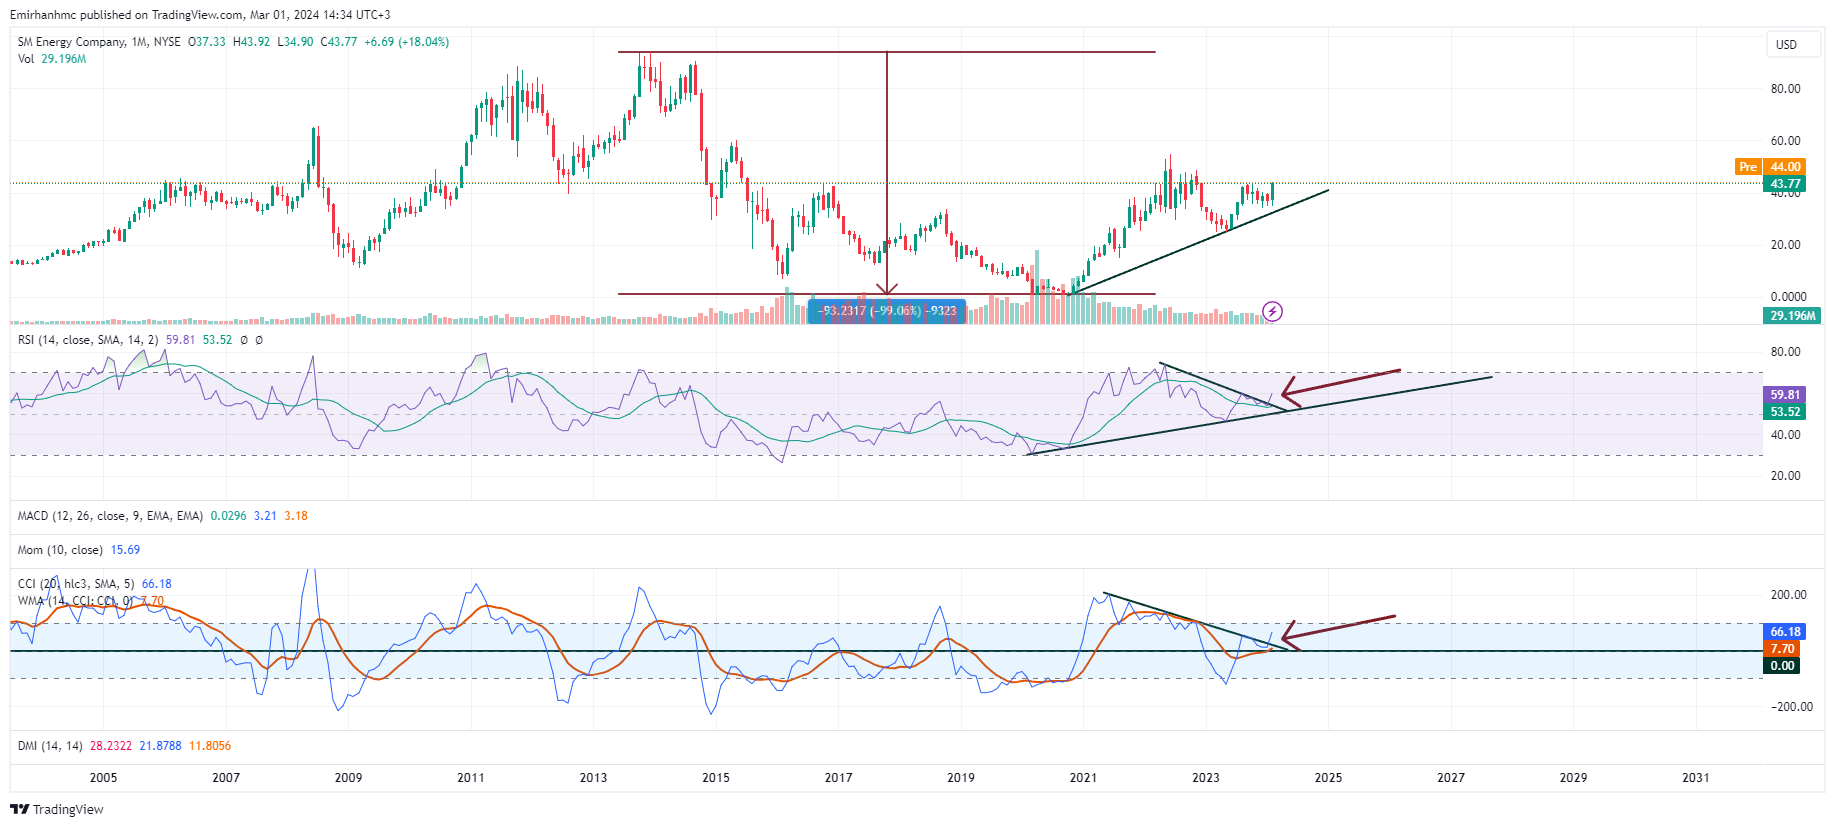Click the lightning bolt earnings event icon
Screen dimensions: 1835x827
pos(1272,312)
